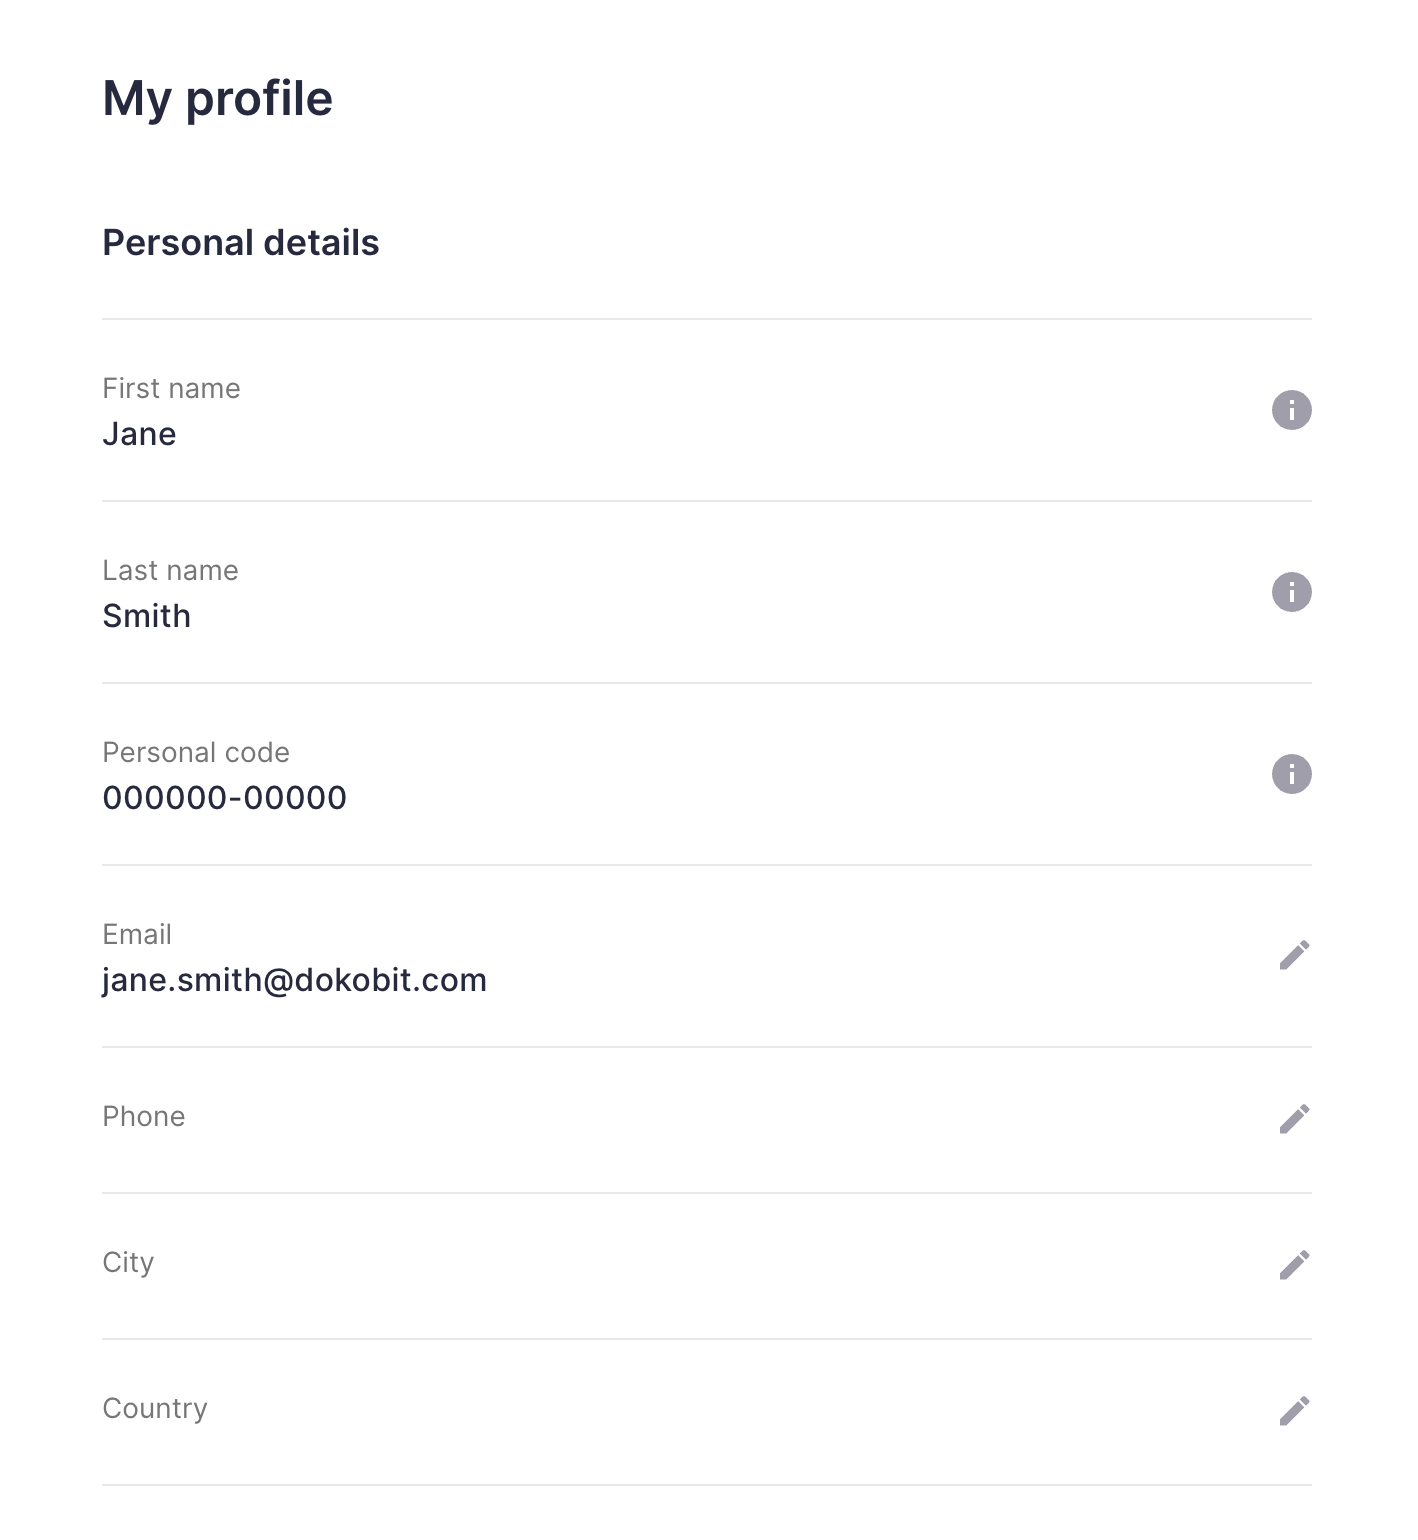Click the Email field label

pos(137,934)
